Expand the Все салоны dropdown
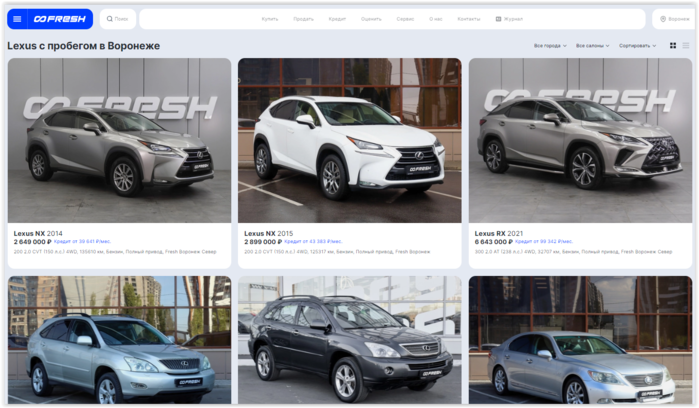The width and height of the screenshot is (699, 408). [x=592, y=45]
